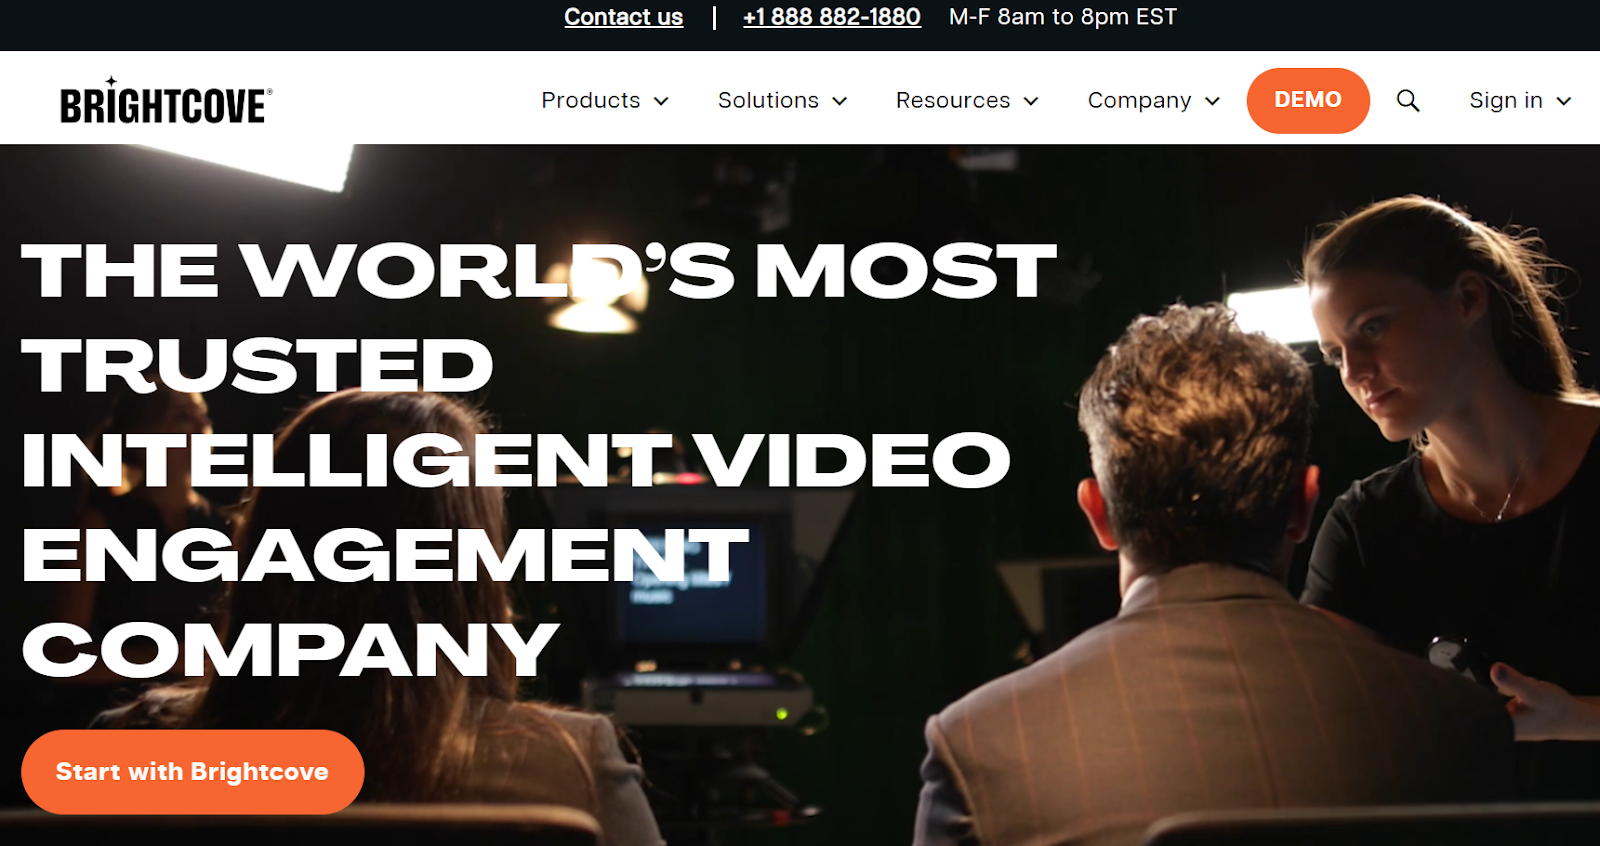Screen dimensions: 1600x846
Task: Open the Solutions menu label
Action: 768,101
